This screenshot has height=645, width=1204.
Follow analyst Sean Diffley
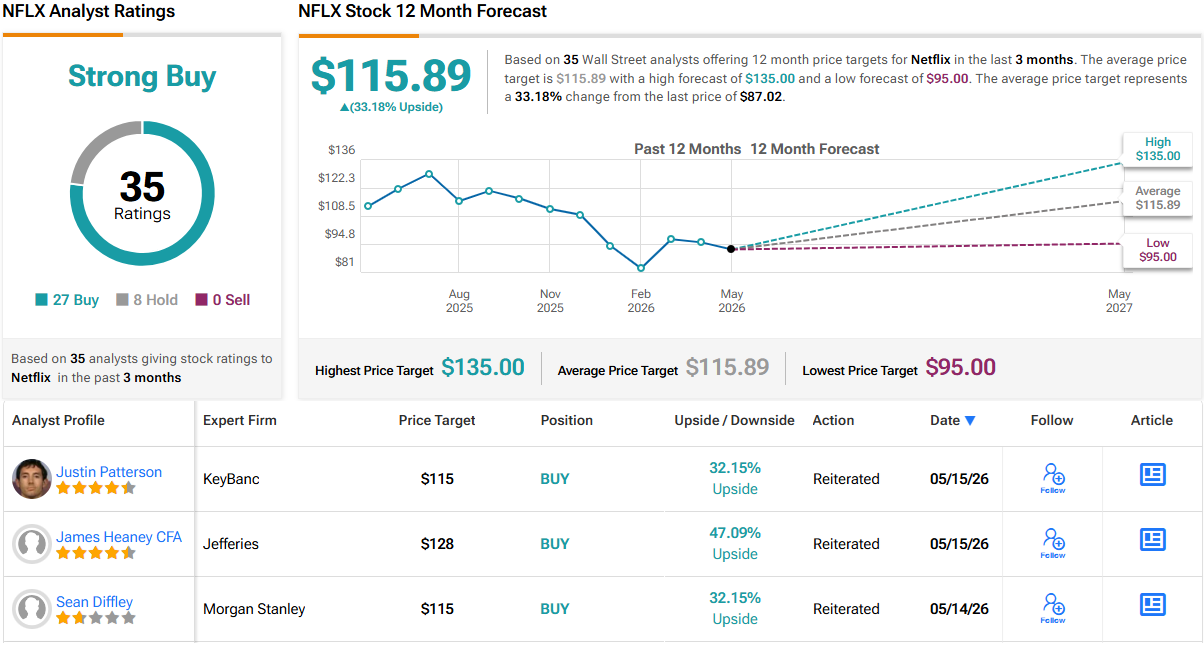1053,608
